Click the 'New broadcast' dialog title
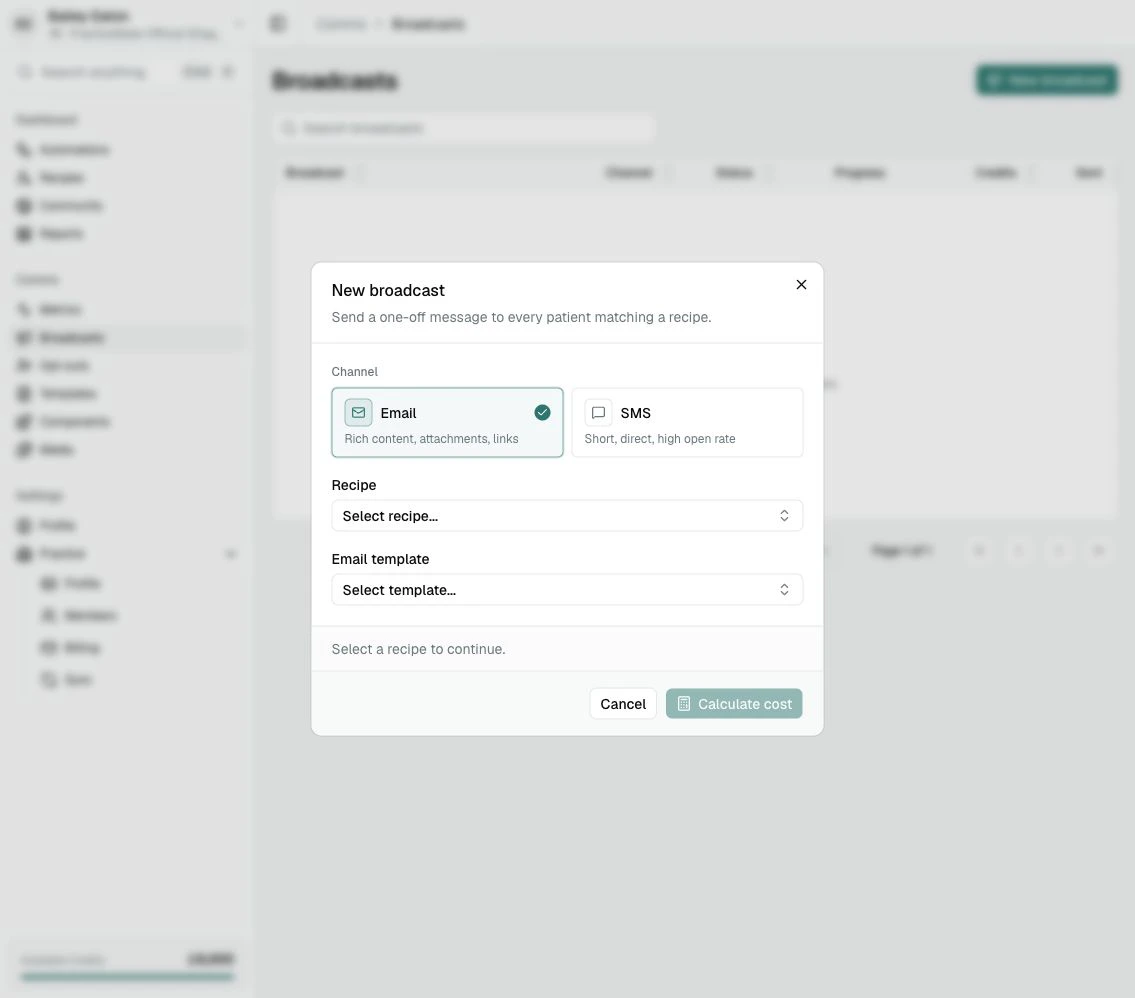This screenshot has height=998, width=1135. (388, 290)
